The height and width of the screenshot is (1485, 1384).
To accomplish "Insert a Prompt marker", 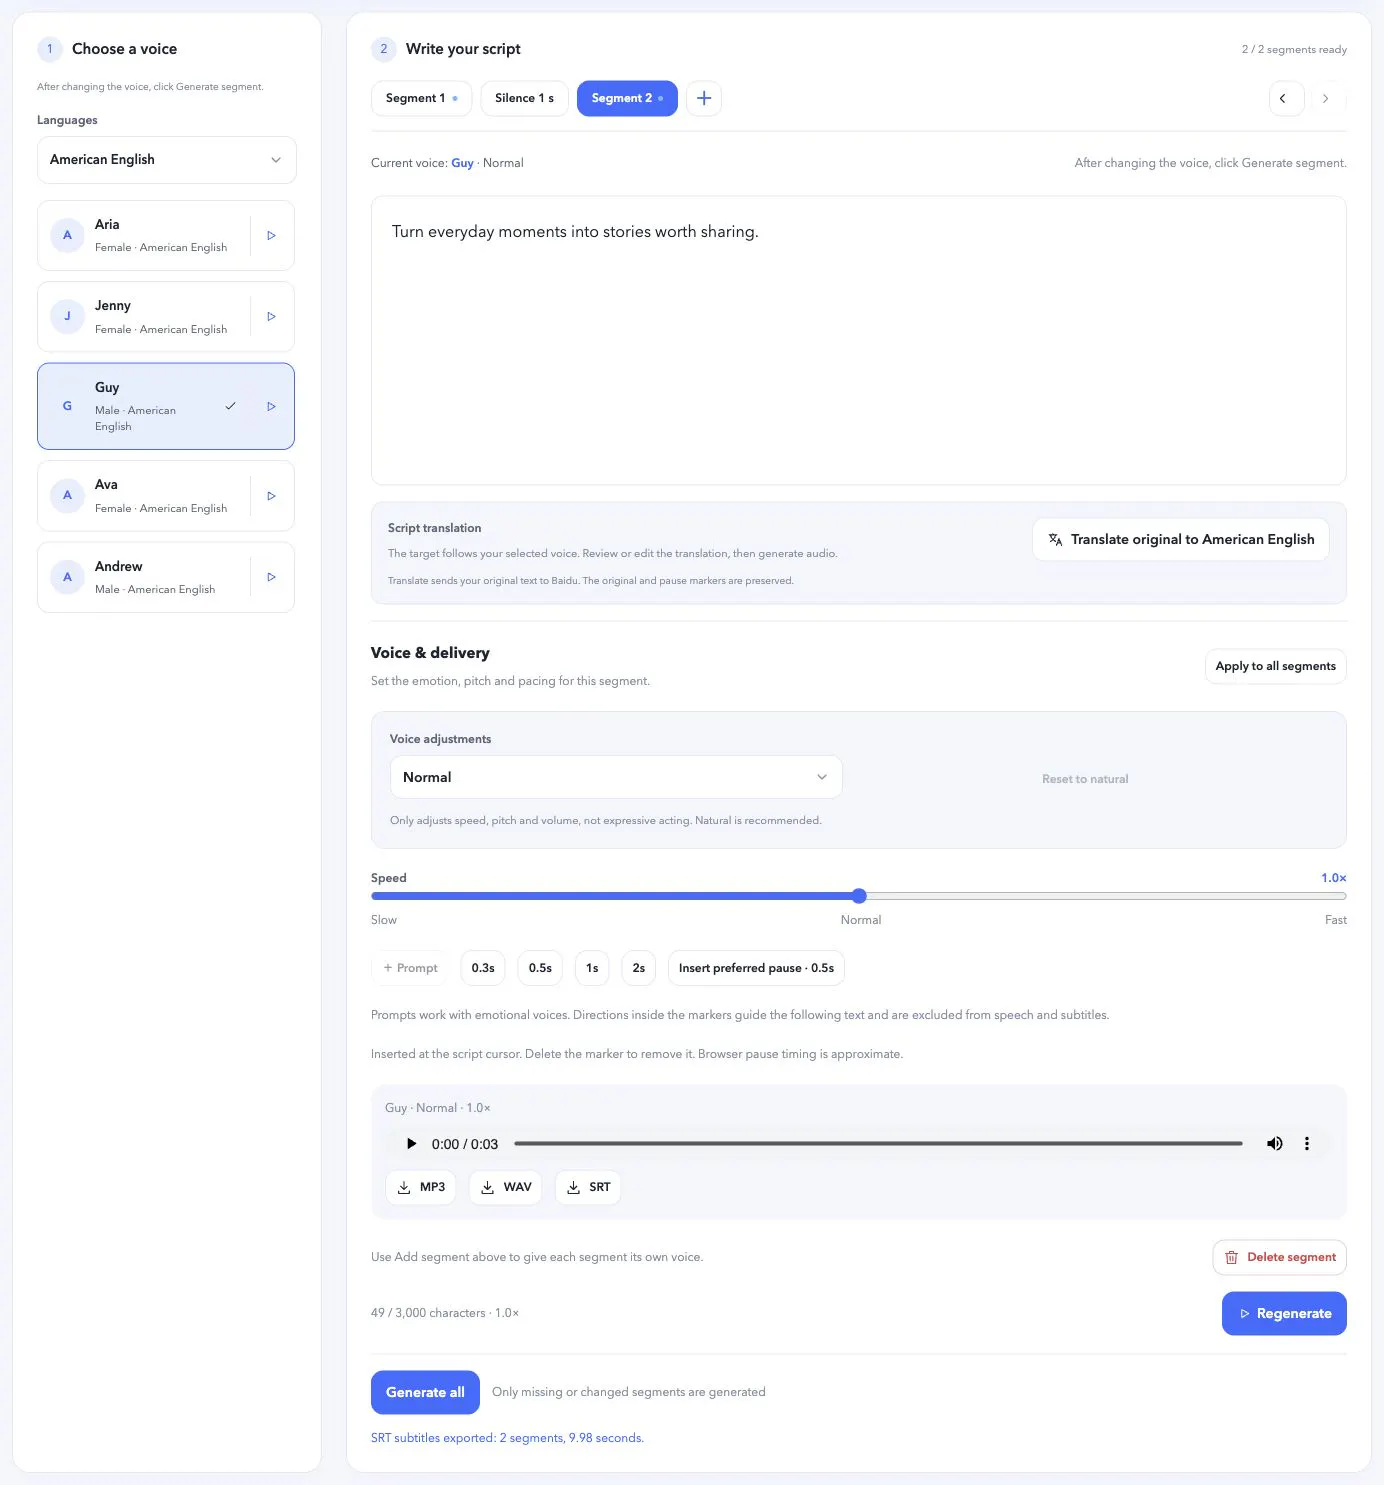I will coord(411,968).
